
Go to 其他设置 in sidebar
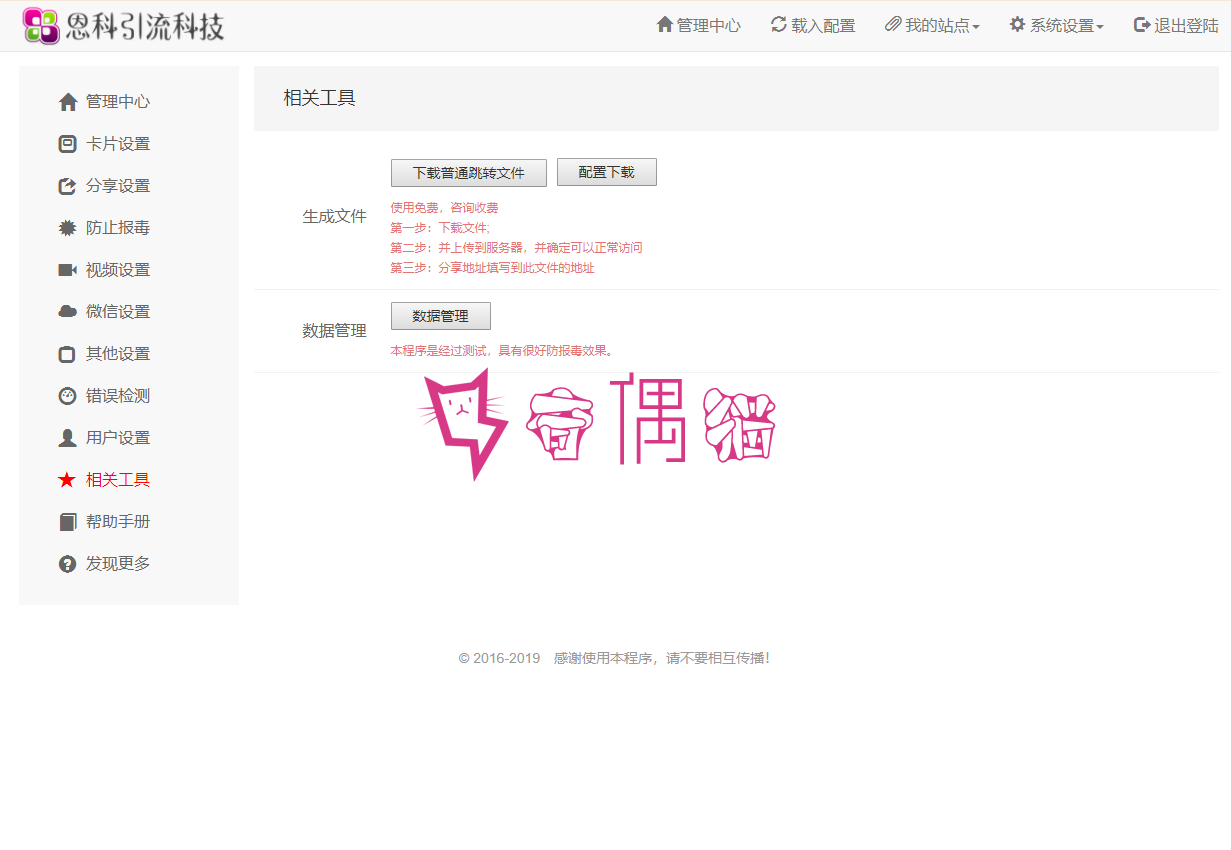point(118,354)
